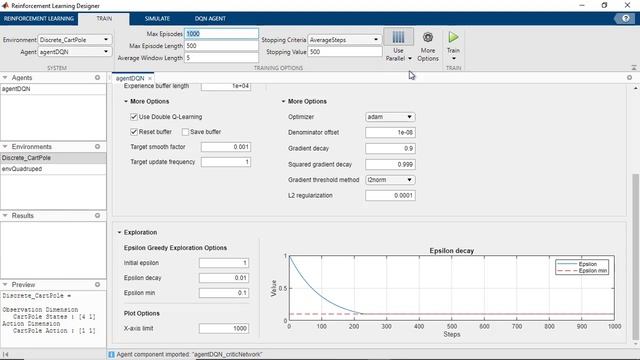Click the Epsilon min field
Image resolution: width=640 pixels, height=360 pixels.
(x=224, y=293)
